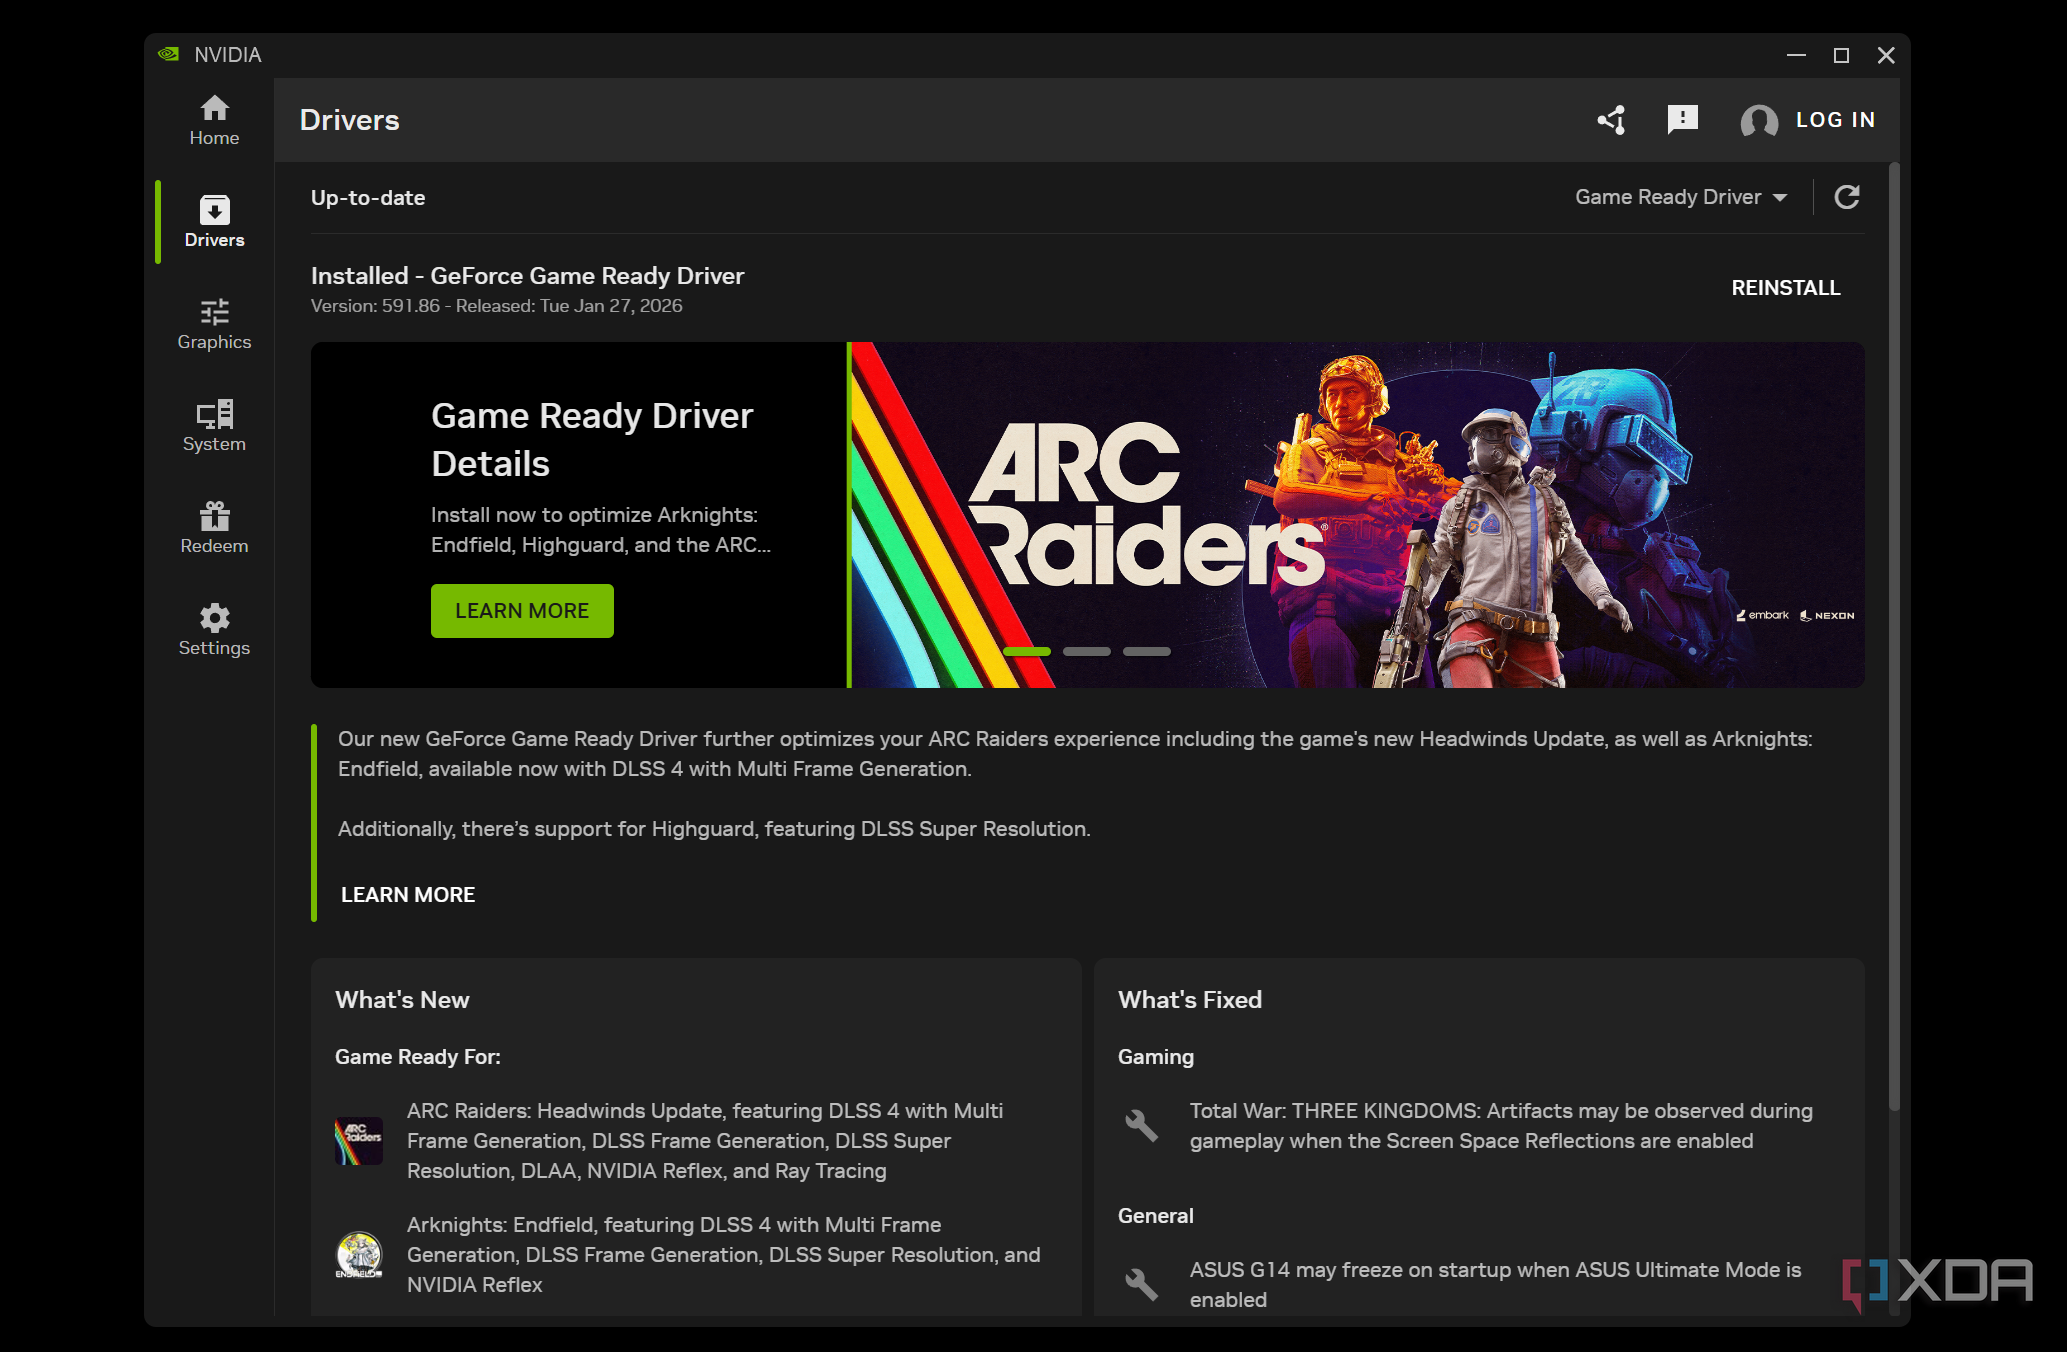Open the Settings gear in sidebar

pyautogui.click(x=214, y=630)
